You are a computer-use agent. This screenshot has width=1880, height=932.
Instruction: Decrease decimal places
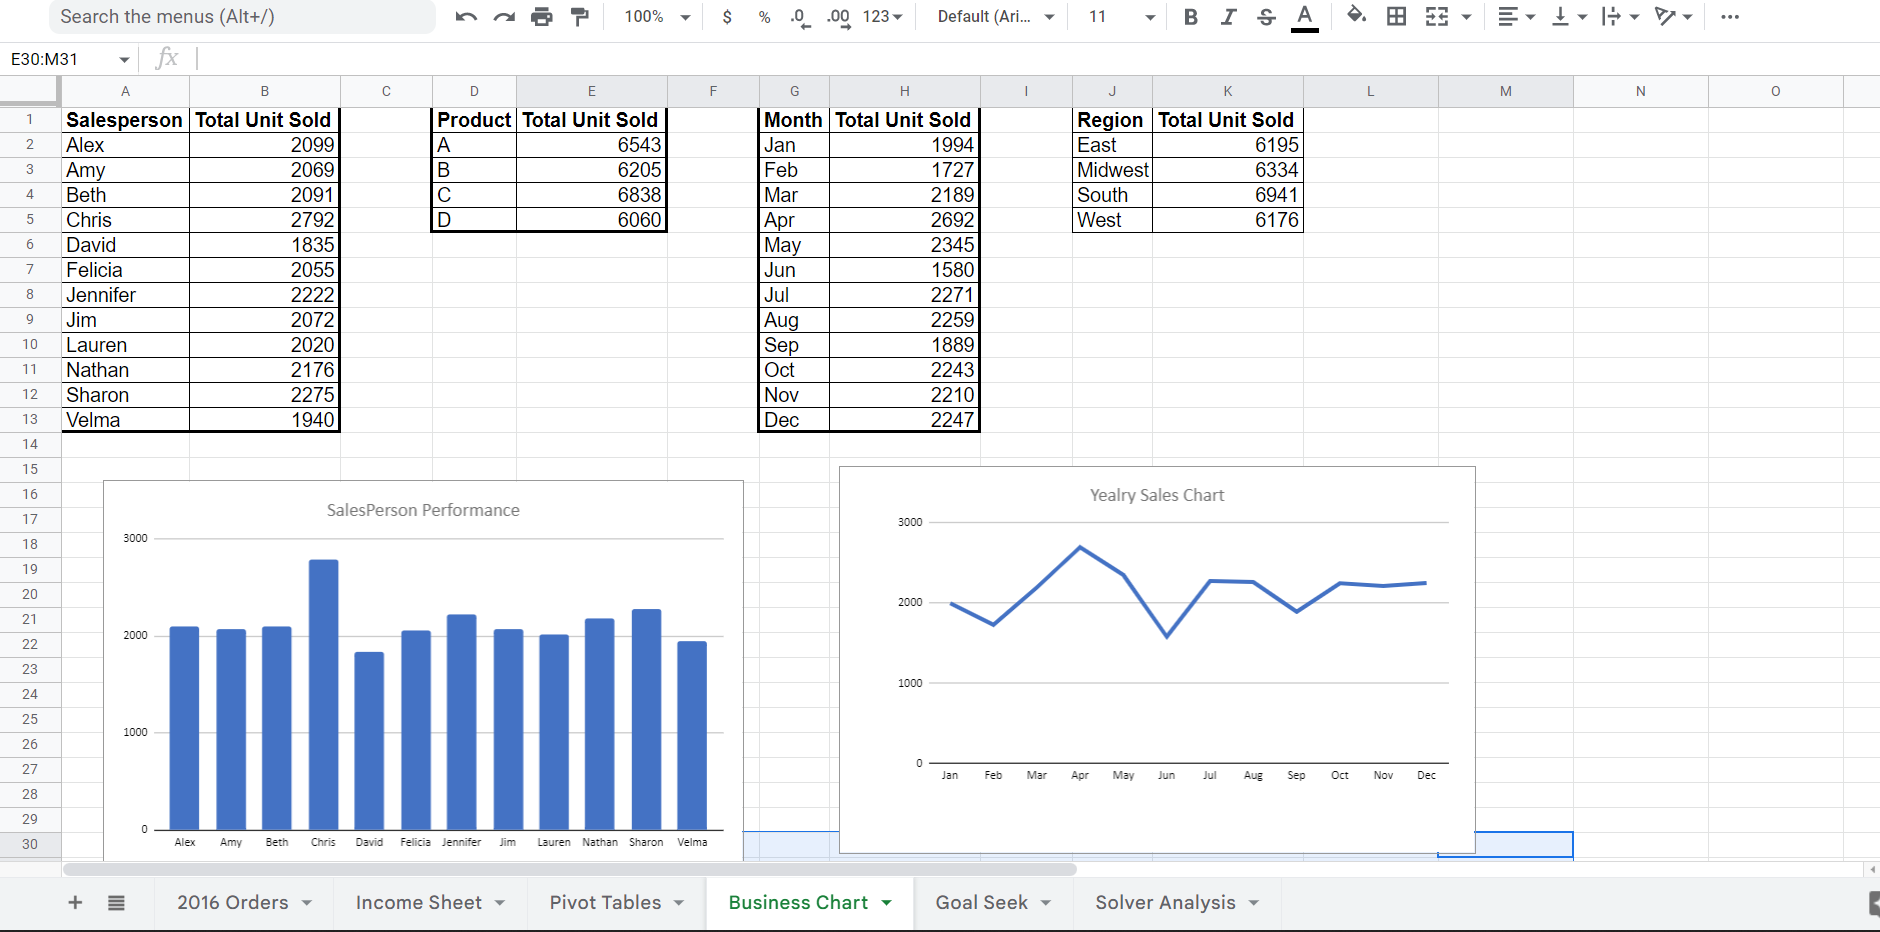click(800, 17)
